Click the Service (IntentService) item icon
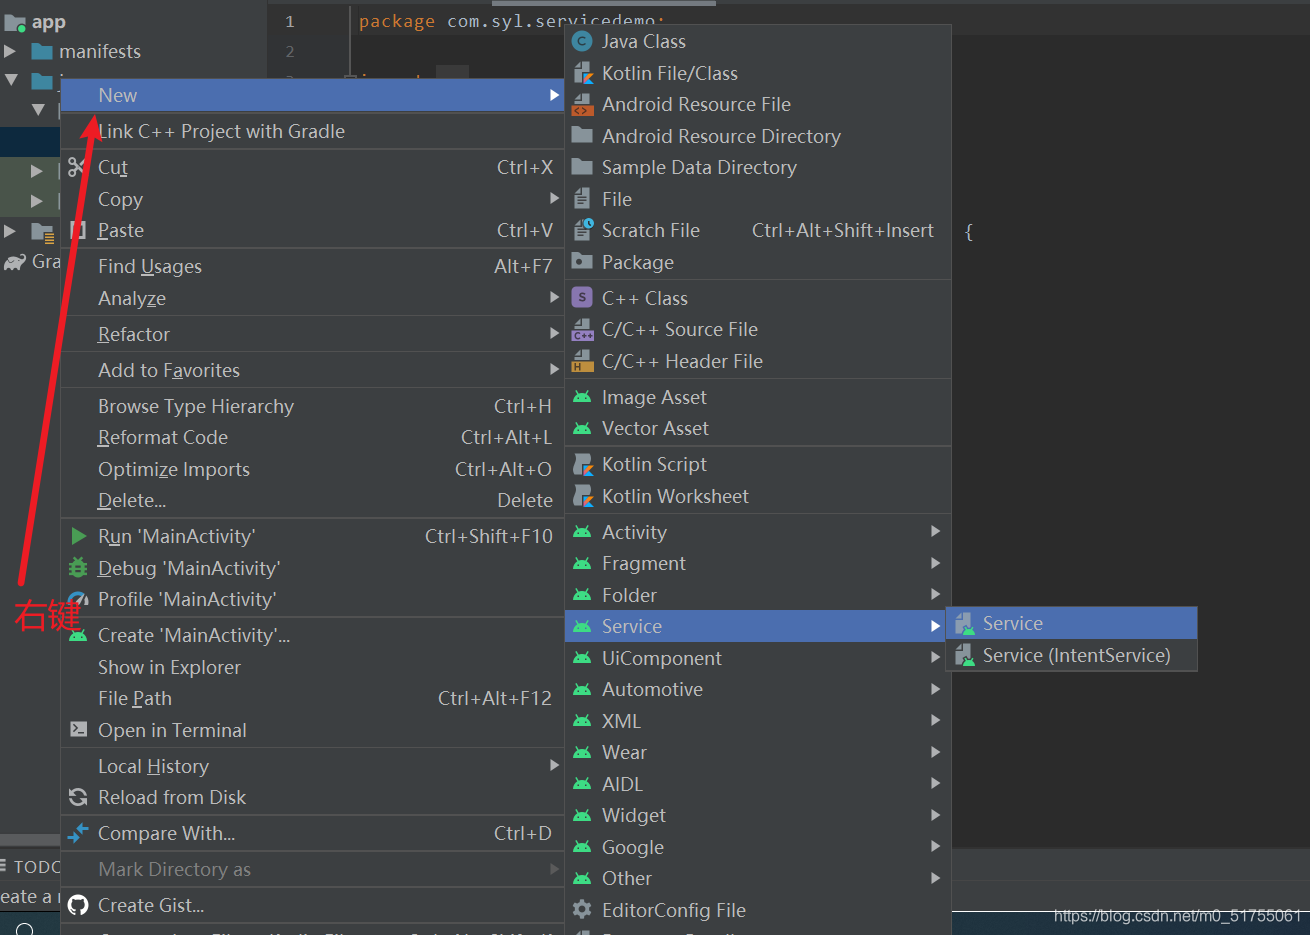The width and height of the screenshot is (1310, 935). click(x=964, y=655)
